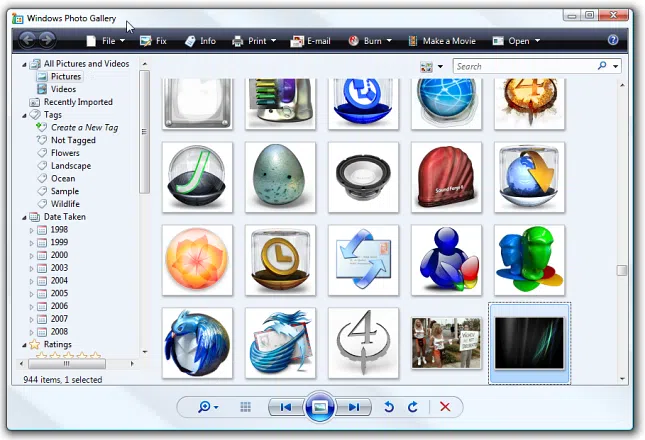Click the navigation pane horizontal scrollbar thumb
This screenshot has height=440, width=645.
point(67,364)
